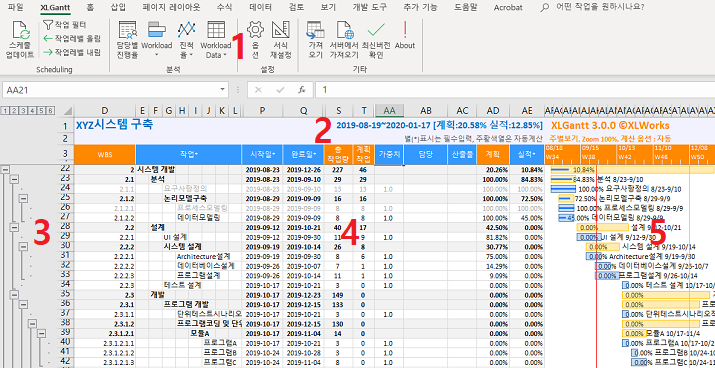Image resolution: width=715 pixels, height=368 pixels.
Task: Open 담당별 진행률 progress report
Action: tap(127, 41)
